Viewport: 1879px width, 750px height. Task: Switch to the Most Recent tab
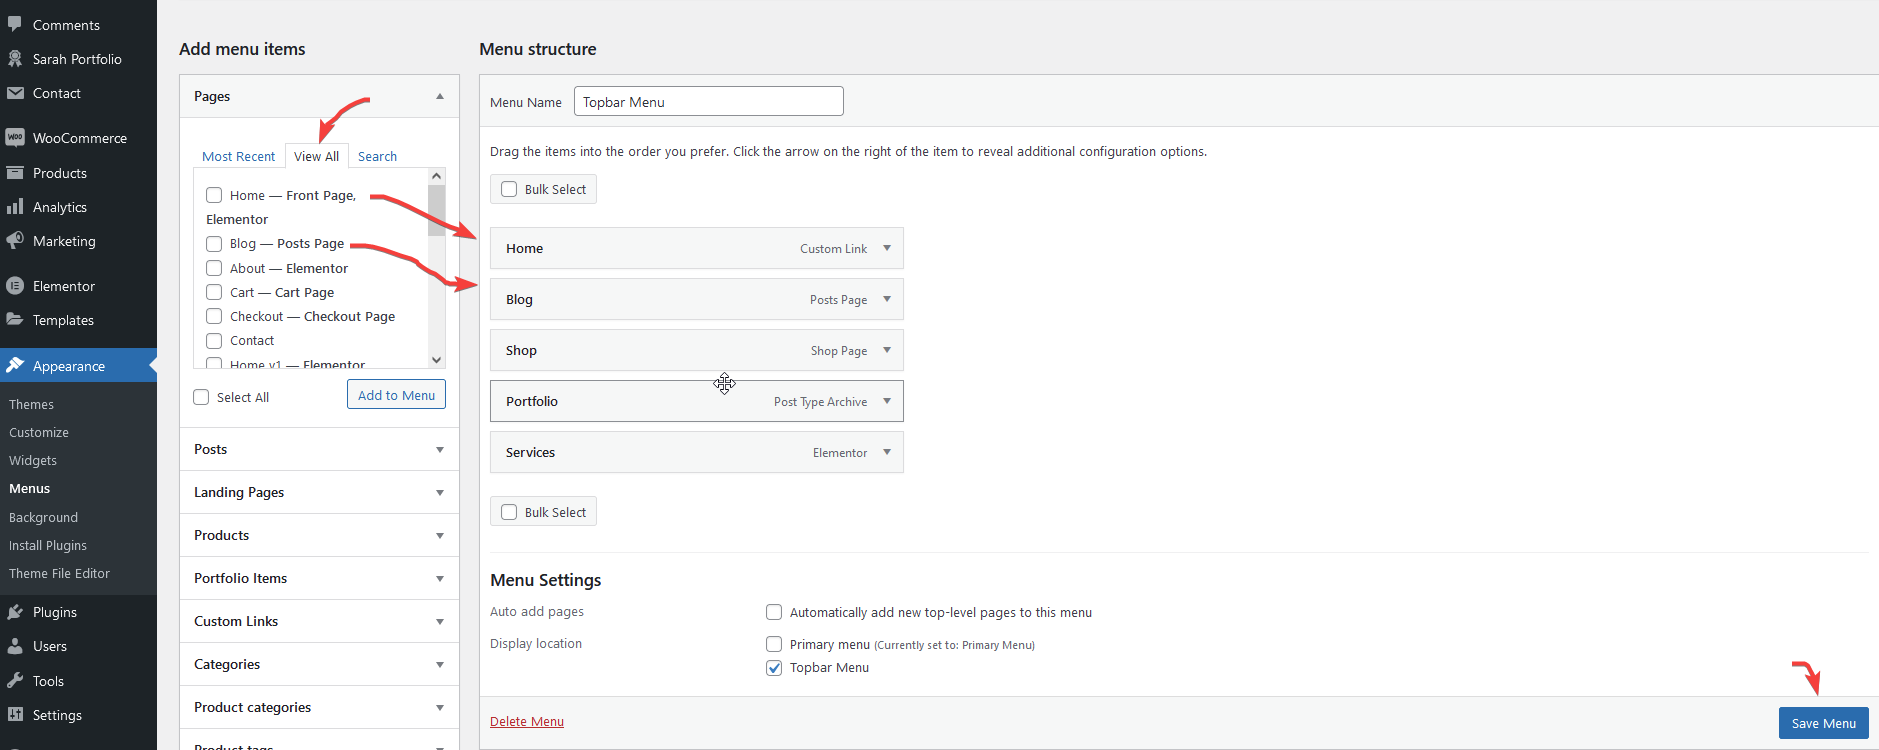click(238, 156)
